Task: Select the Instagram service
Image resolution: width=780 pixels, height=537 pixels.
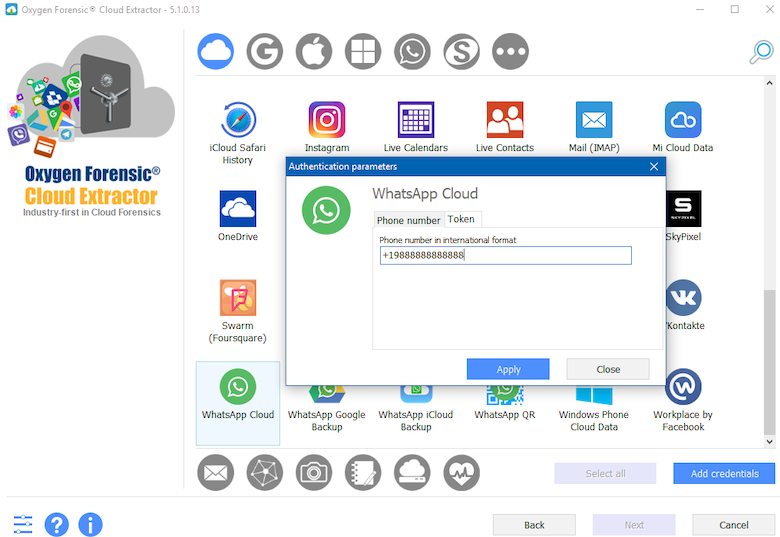Action: click(327, 127)
